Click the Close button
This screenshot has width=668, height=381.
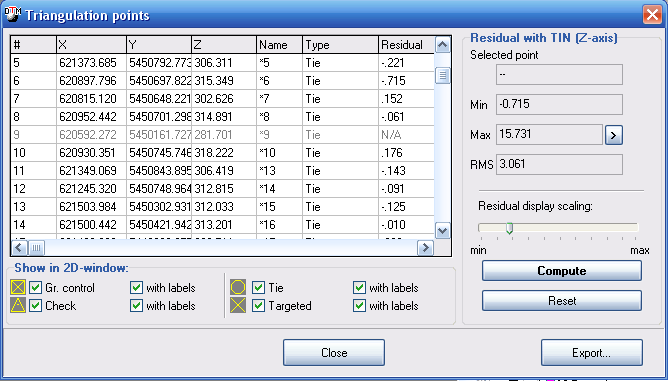click(334, 352)
